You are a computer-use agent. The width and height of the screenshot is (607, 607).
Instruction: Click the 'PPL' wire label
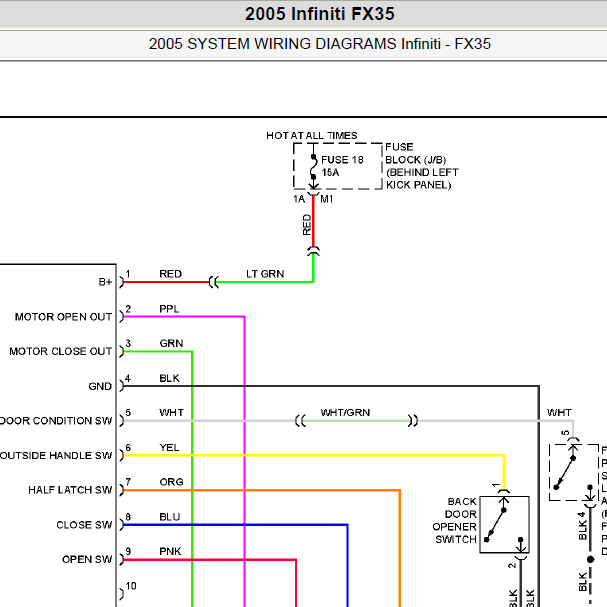coord(169,309)
